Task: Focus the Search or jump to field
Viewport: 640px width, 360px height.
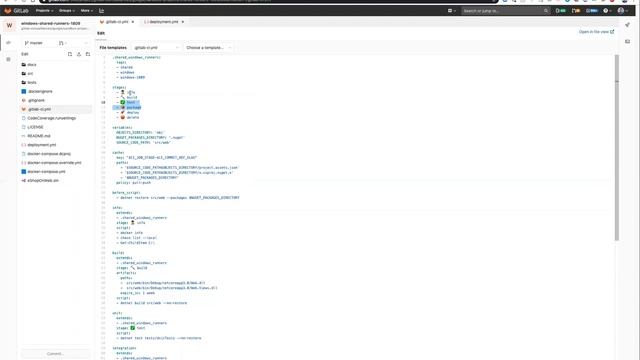Action: 505,11
